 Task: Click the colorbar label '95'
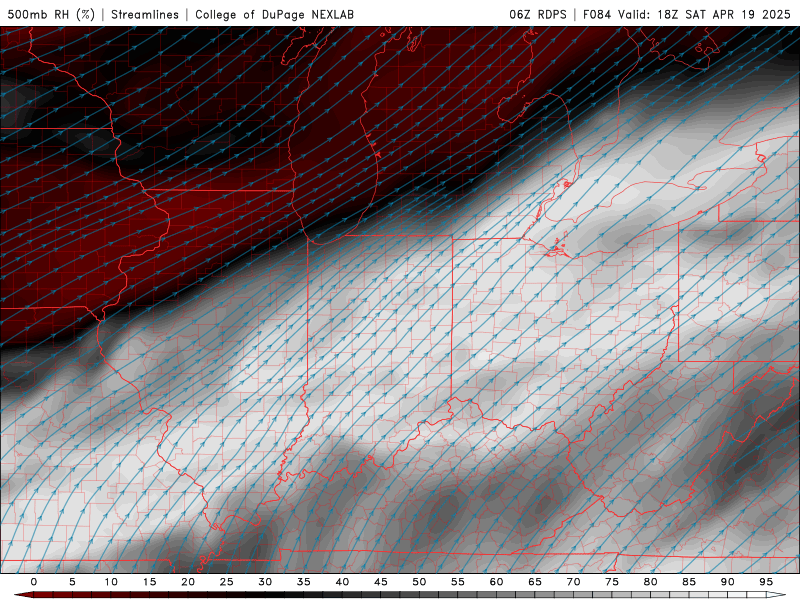tap(766, 582)
